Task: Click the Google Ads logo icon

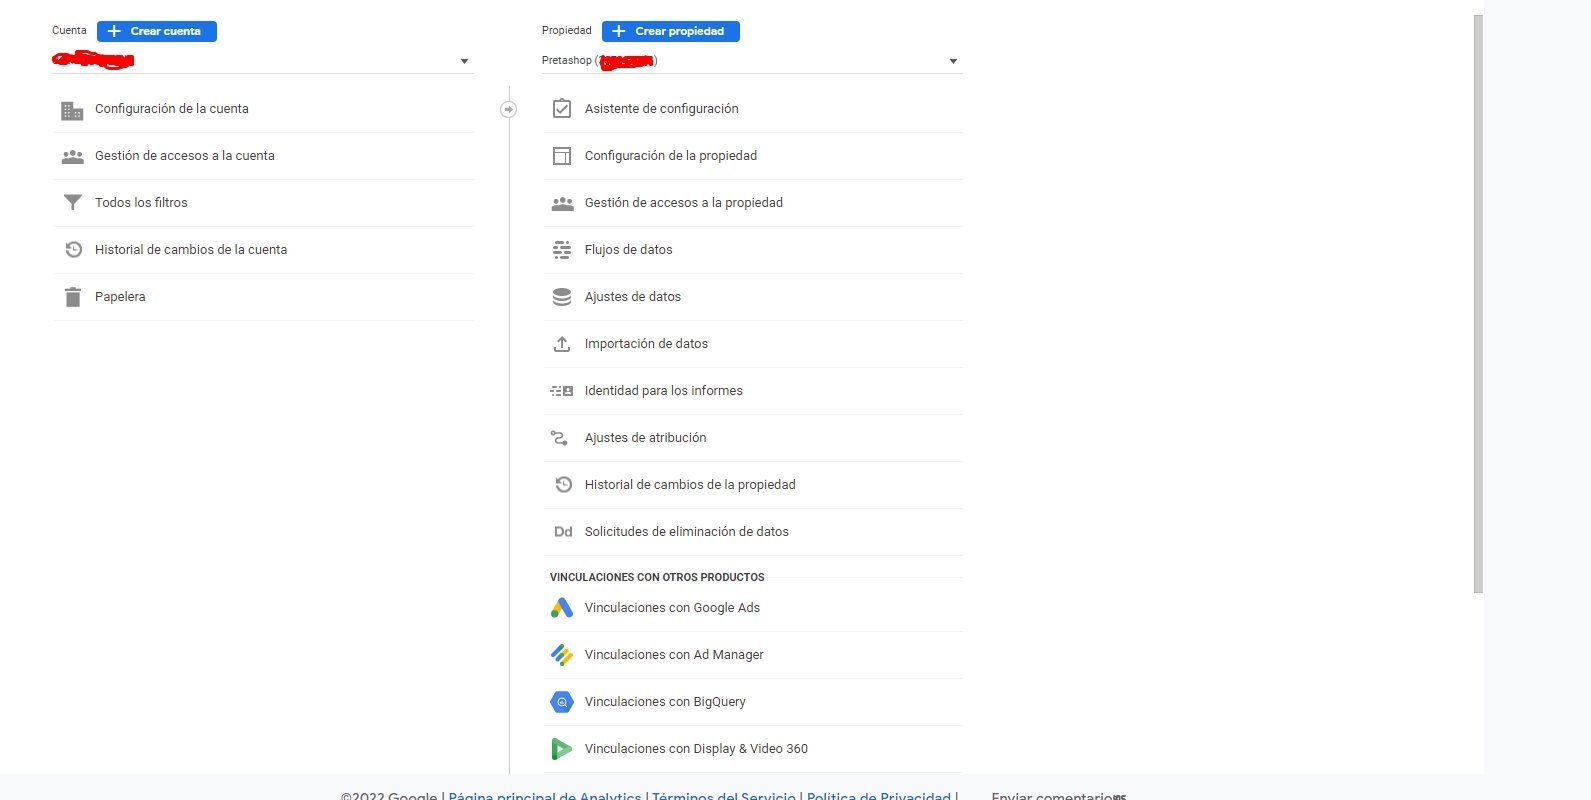Action: (562, 608)
